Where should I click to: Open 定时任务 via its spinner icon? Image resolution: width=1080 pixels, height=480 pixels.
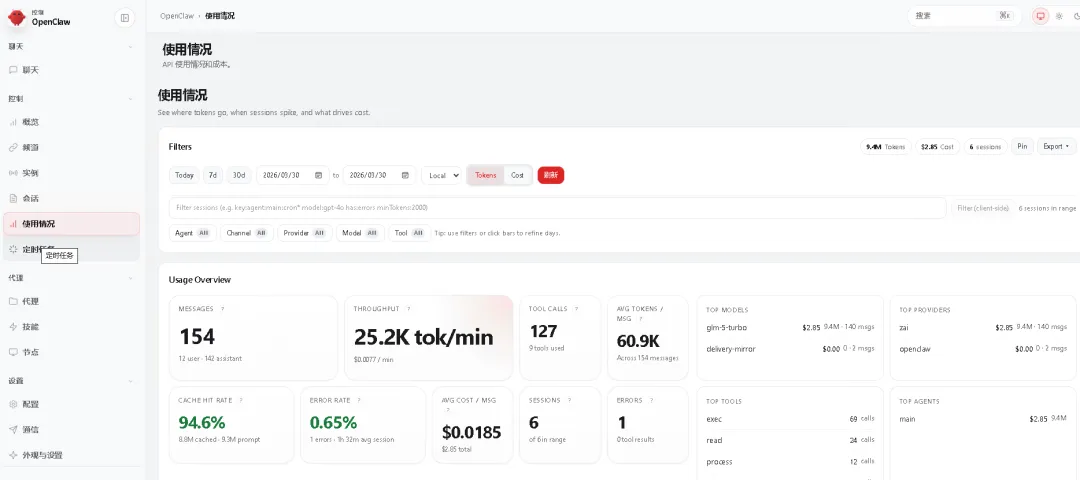[13, 249]
